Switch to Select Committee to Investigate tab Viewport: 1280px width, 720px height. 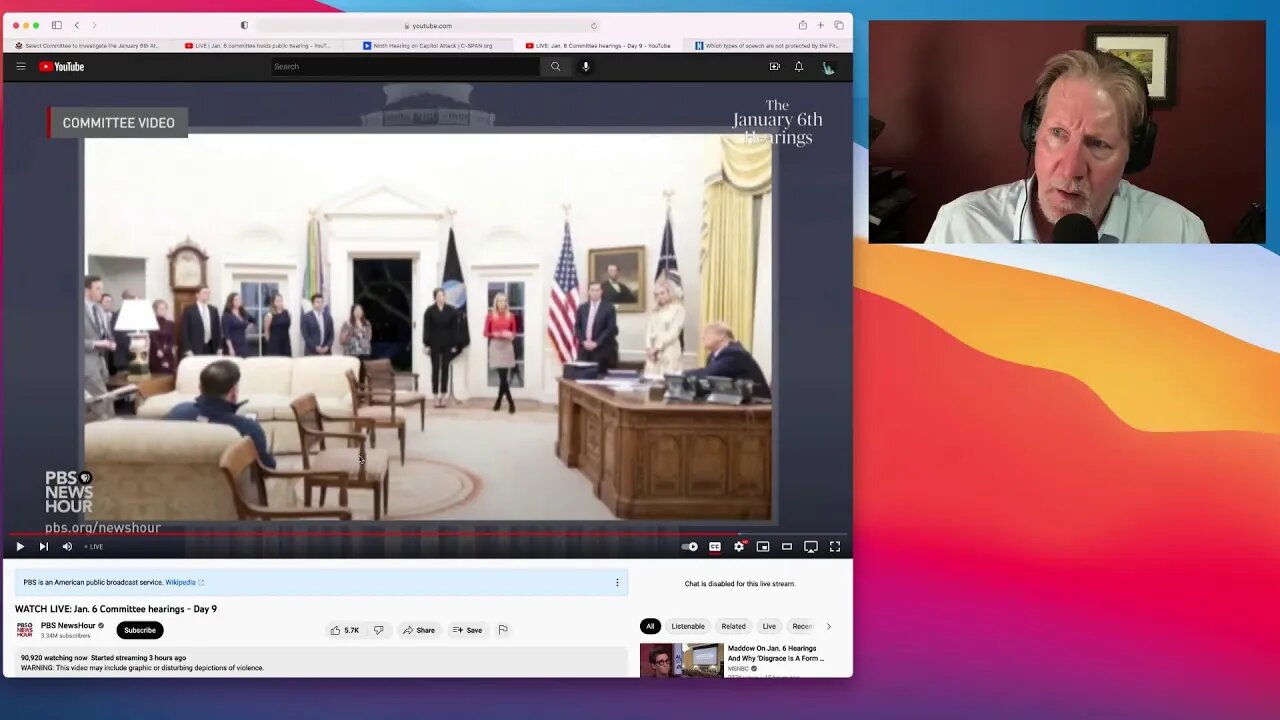(x=87, y=46)
